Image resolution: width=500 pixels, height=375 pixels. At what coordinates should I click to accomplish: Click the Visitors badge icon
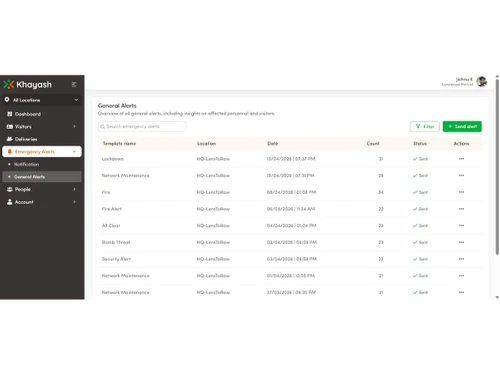10,127
